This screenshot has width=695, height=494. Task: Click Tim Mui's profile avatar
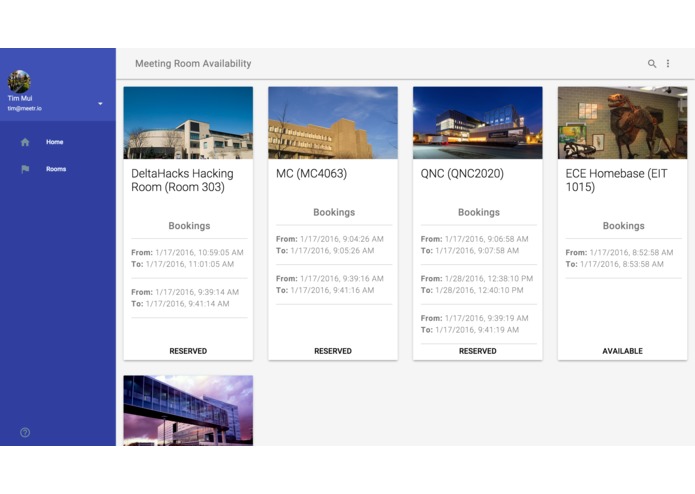point(19,81)
